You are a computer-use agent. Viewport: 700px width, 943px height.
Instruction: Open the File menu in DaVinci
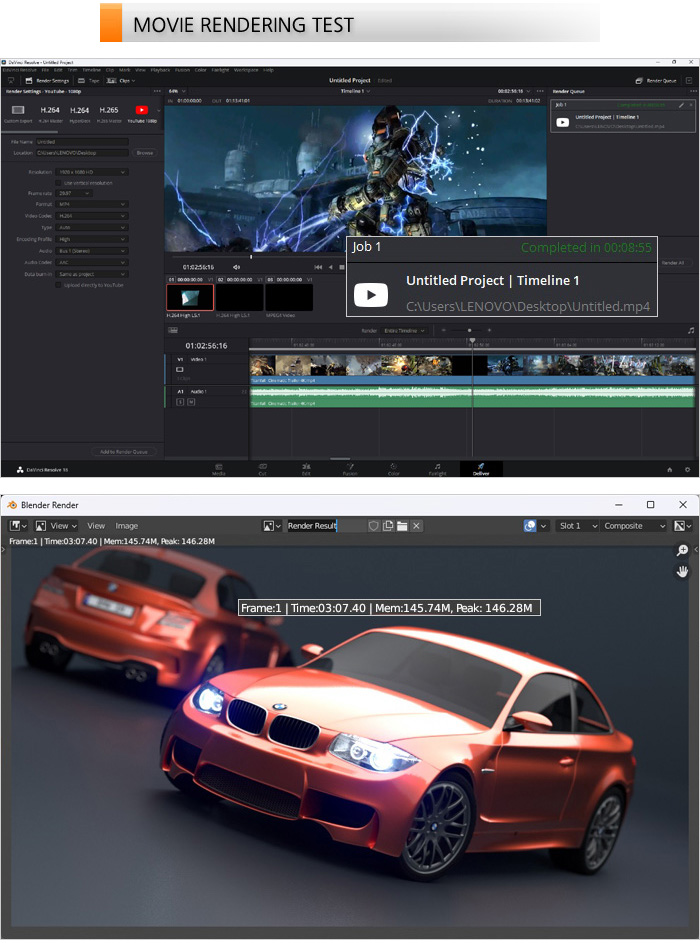tap(45, 70)
